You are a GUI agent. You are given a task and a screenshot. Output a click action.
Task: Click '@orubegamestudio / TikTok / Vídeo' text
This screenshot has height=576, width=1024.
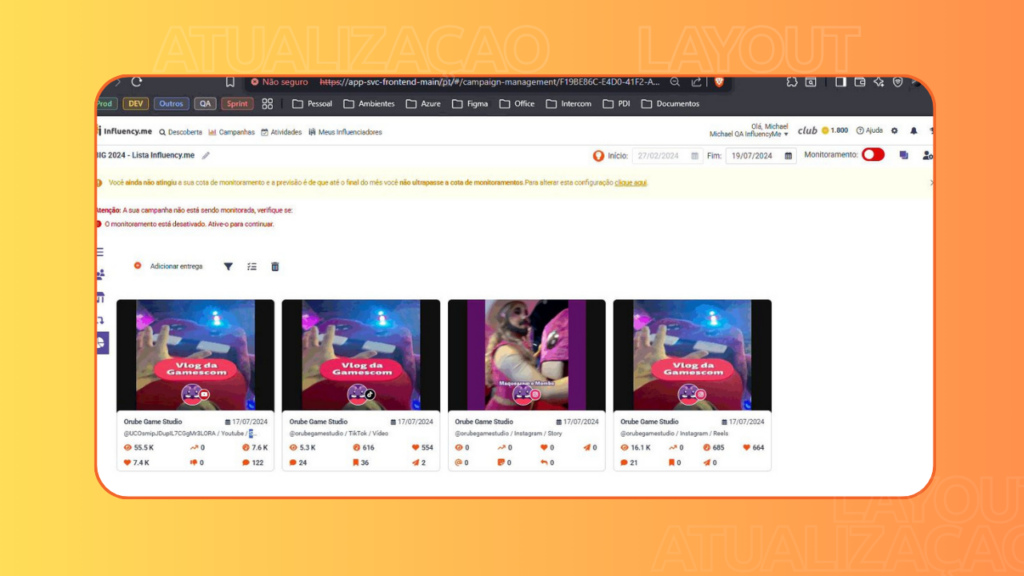coord(338,434)
